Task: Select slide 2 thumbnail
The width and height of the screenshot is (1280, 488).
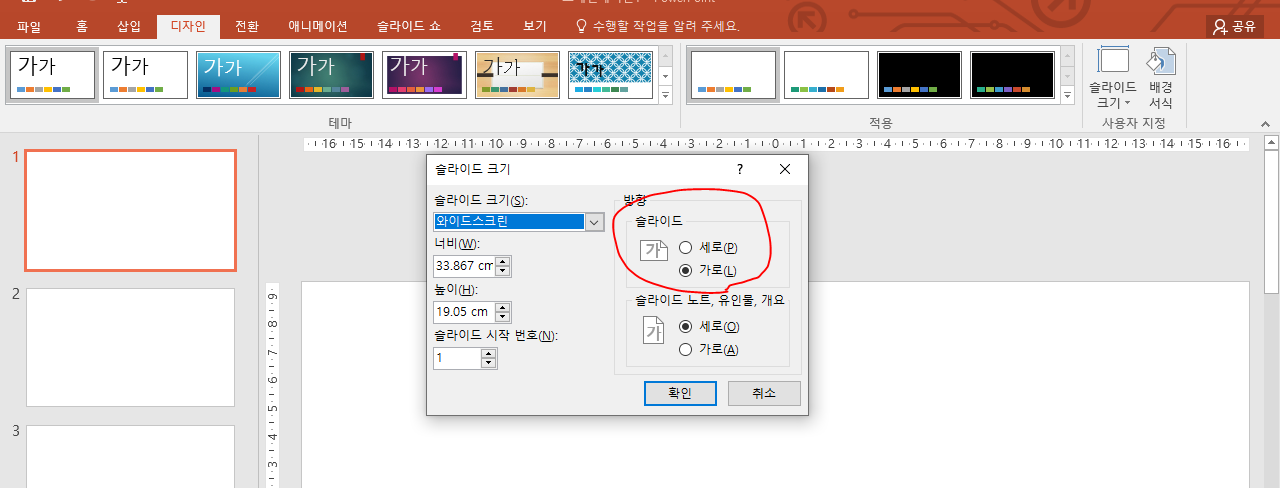Action: [130, 347]
